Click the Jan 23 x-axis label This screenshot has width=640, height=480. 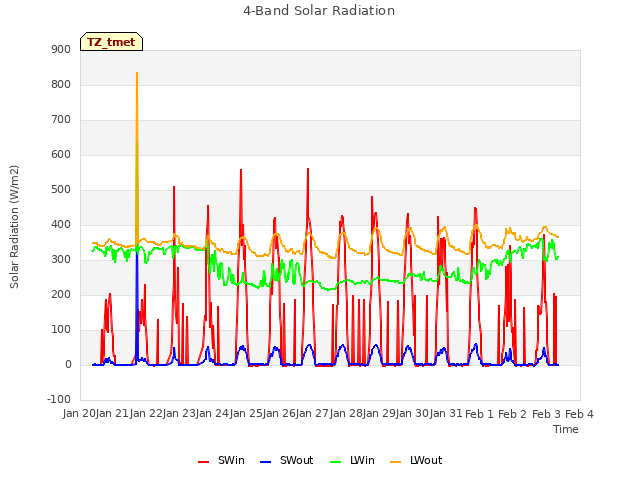click(179, 413)
